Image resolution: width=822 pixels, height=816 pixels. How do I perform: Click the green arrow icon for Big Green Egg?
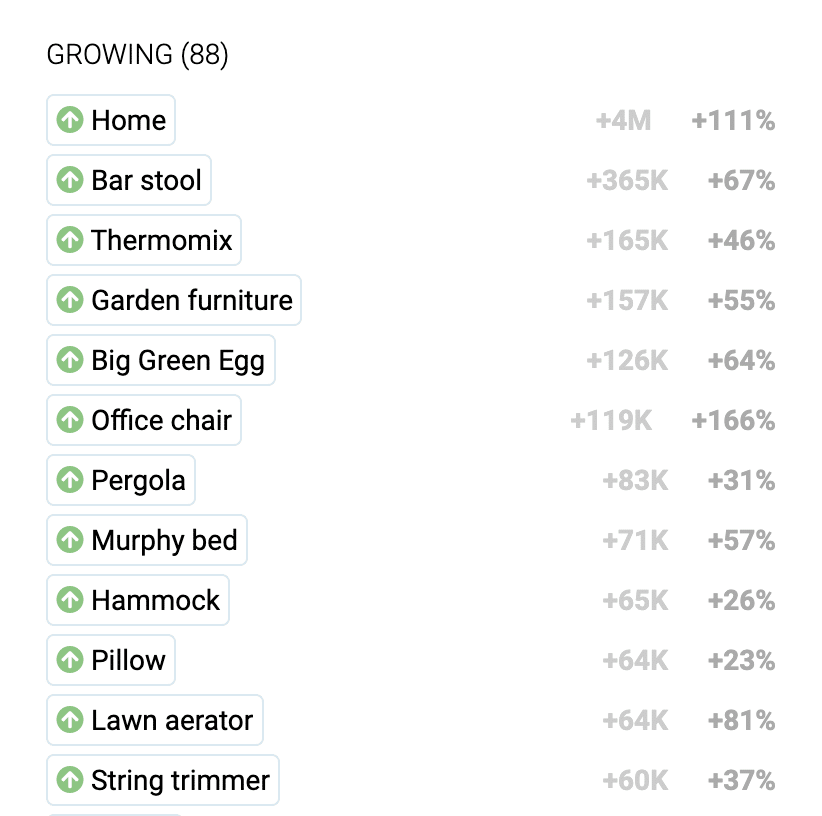pyautogui.click(x=70, y=360)
